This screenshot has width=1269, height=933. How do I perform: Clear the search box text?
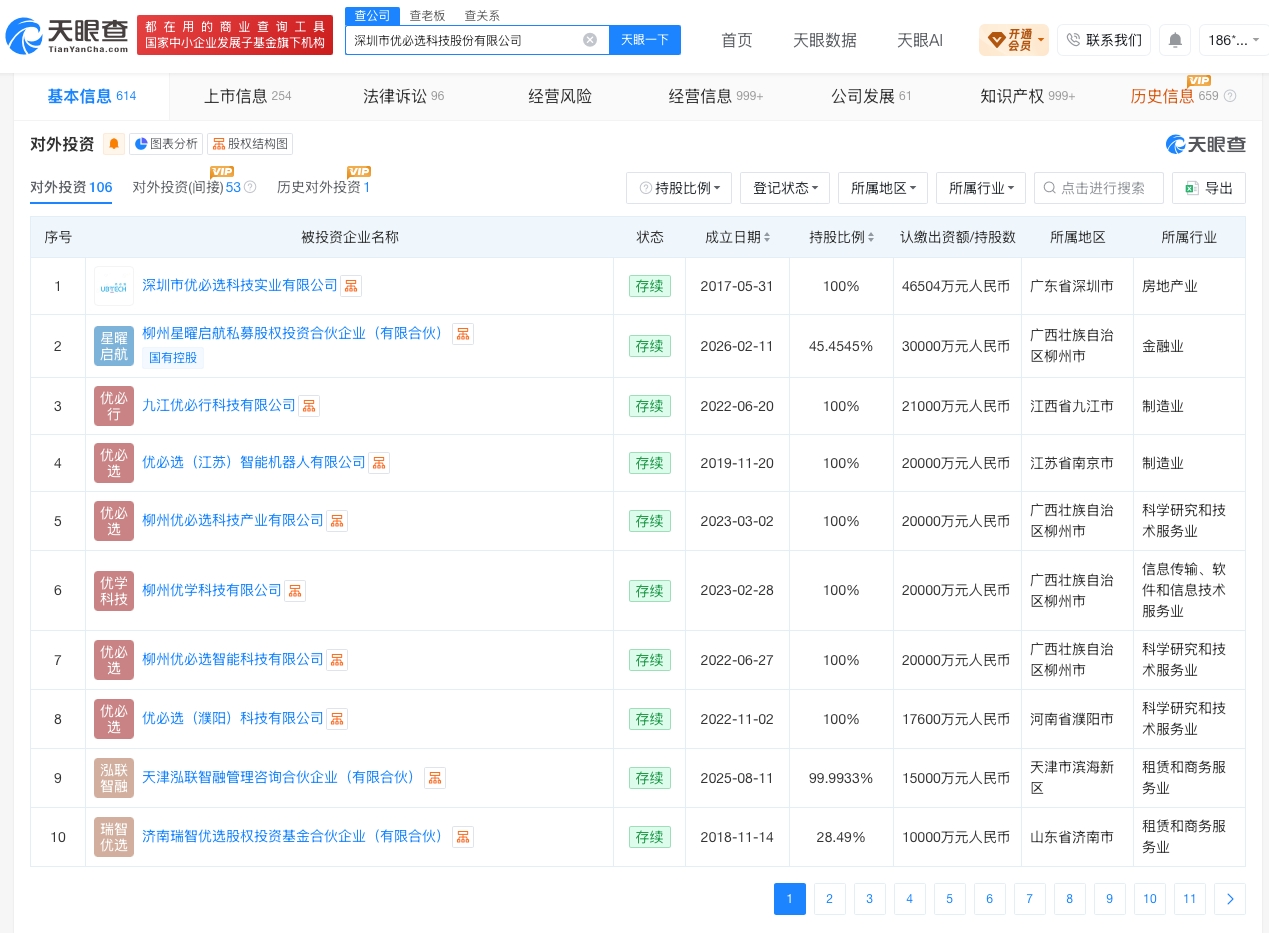coord(590,40)
